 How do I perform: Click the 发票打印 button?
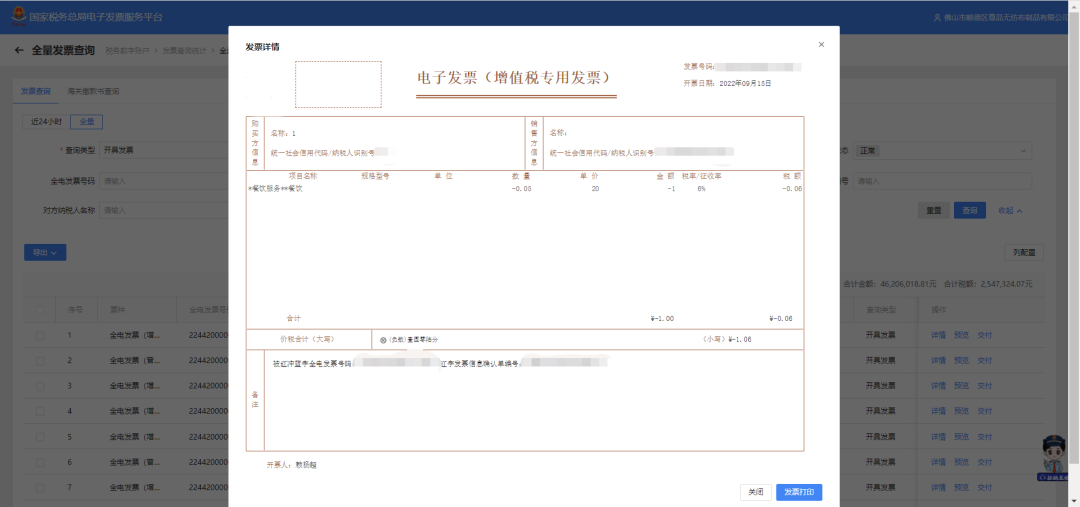pyautogui.click(x=799, y=492)
